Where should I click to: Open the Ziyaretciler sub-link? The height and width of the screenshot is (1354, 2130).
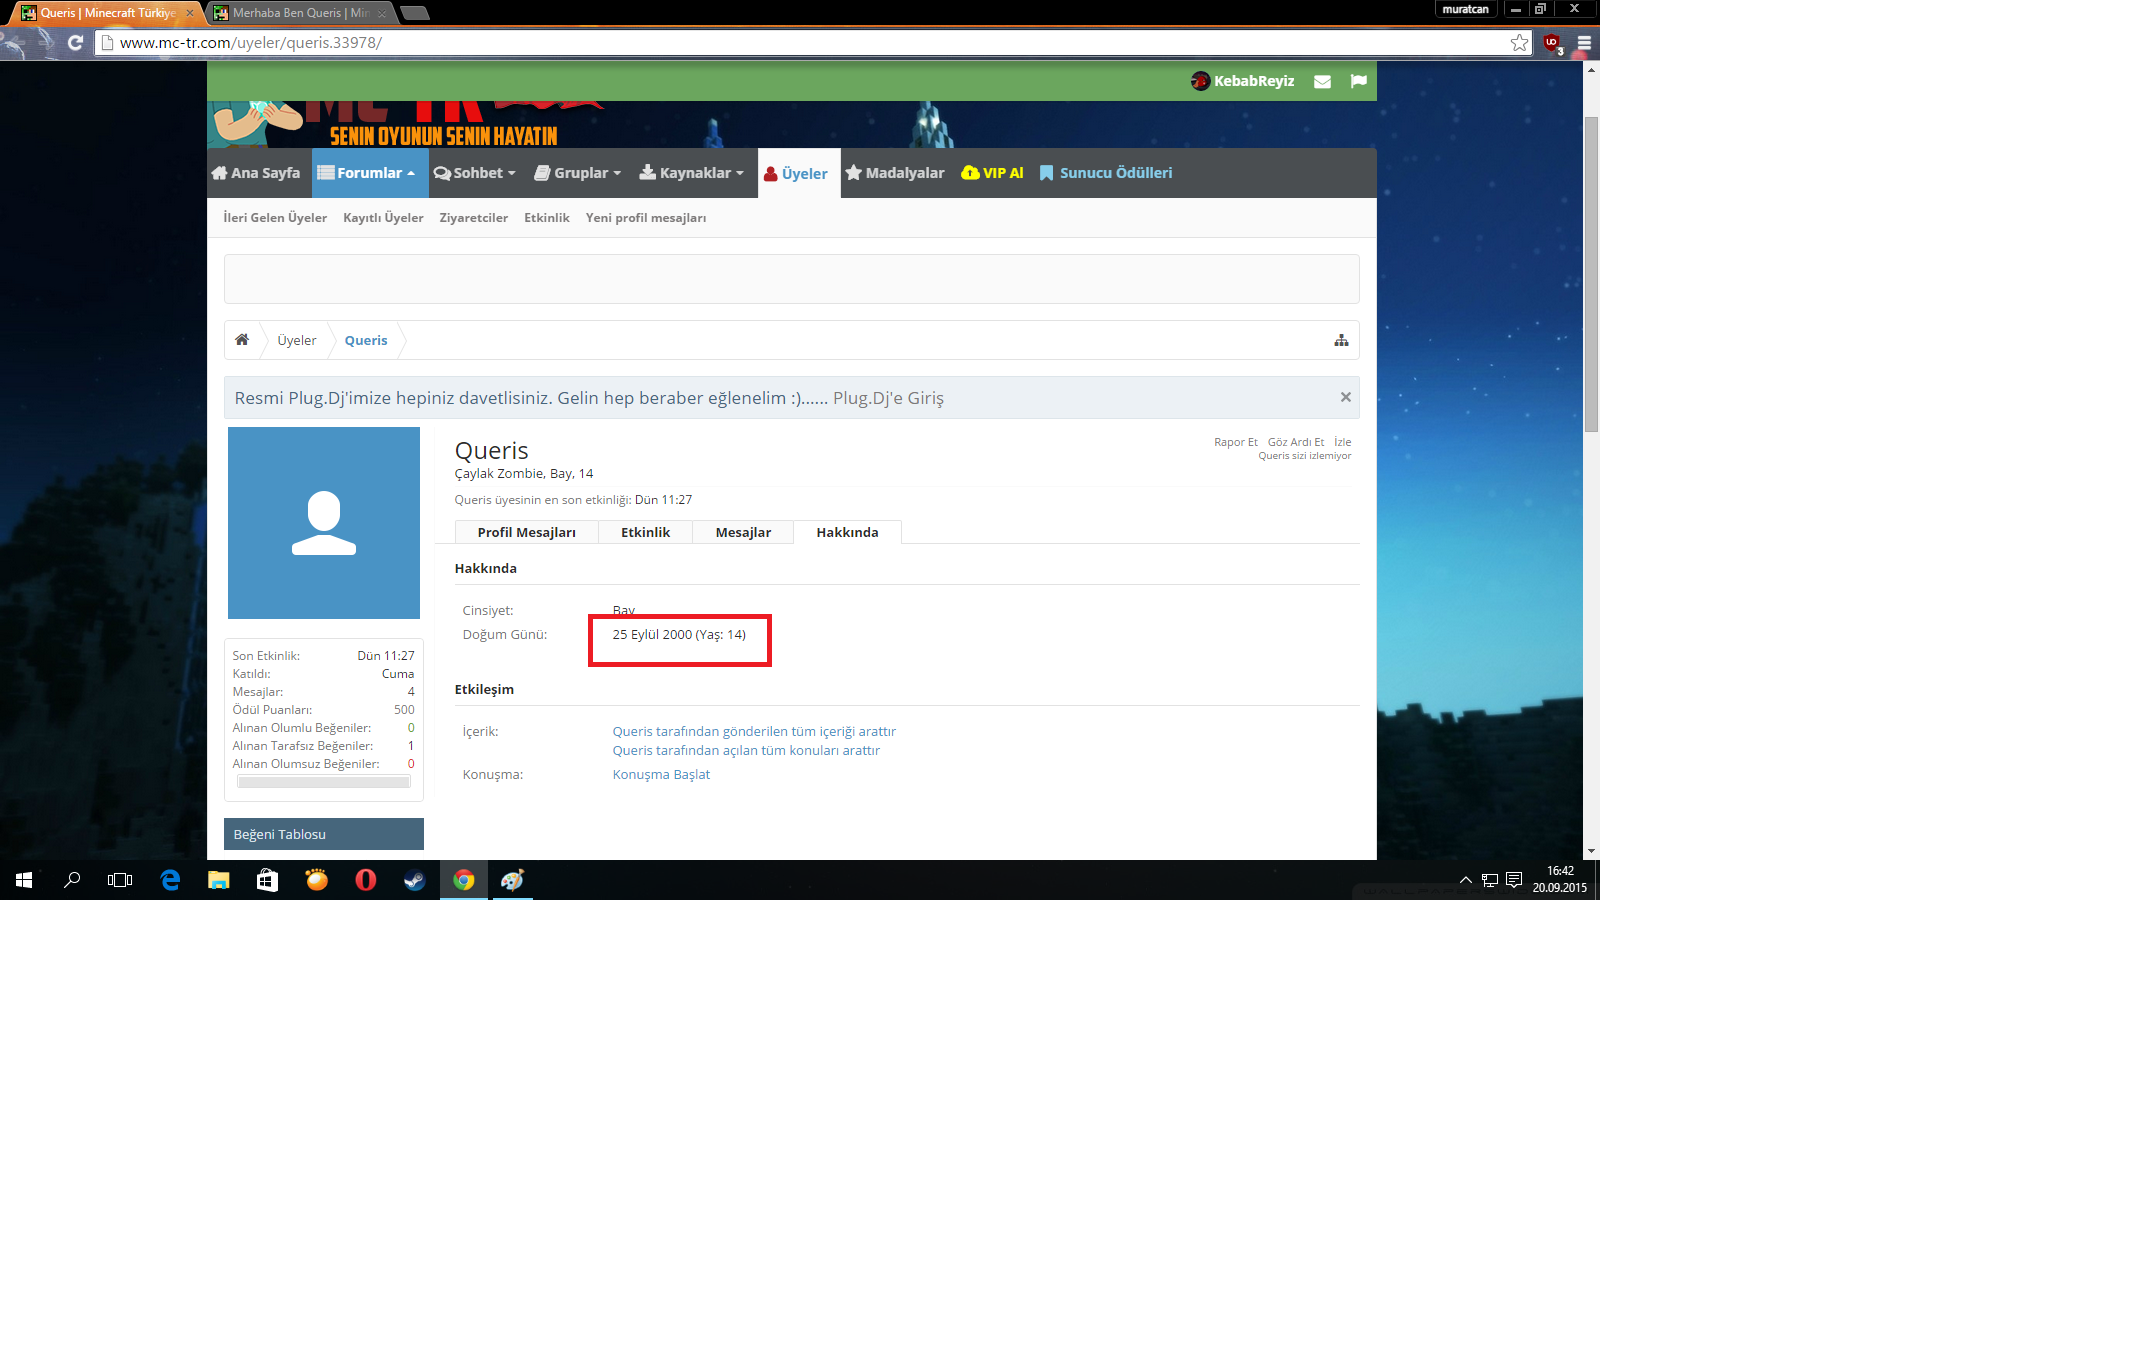click(474, 218)
